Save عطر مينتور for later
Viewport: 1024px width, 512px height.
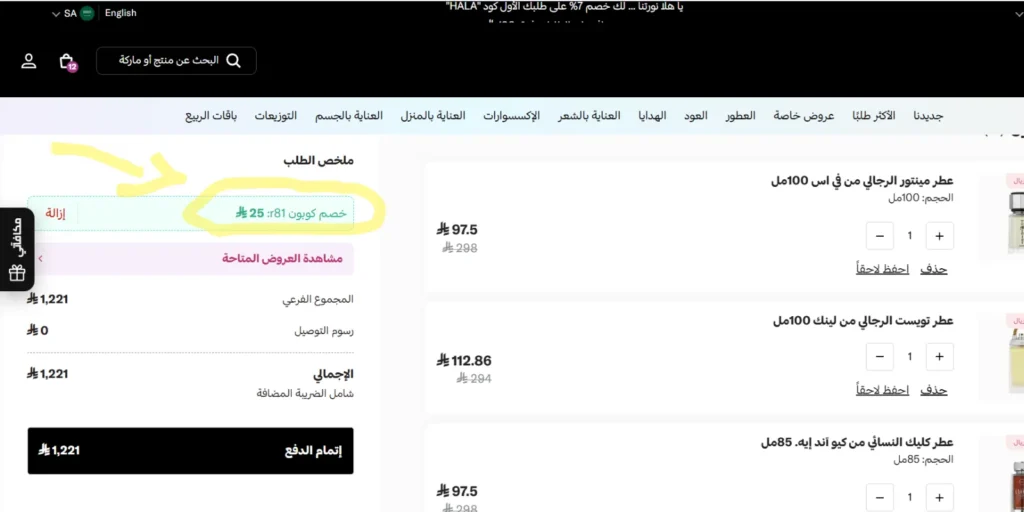[x=883, y=269]
